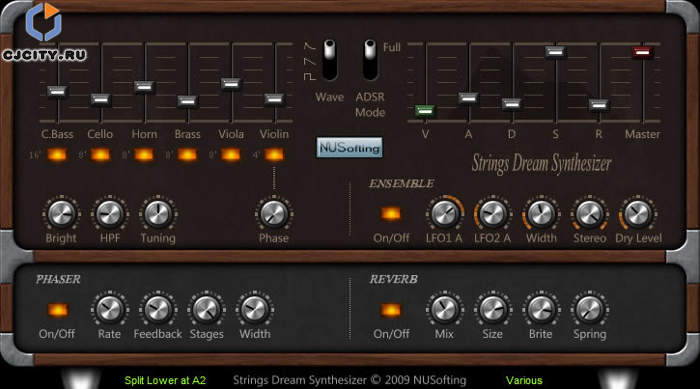Click the 'Full' ADSR mode label
This screenshot has width=700, height=389.
[x=392, y=47]
